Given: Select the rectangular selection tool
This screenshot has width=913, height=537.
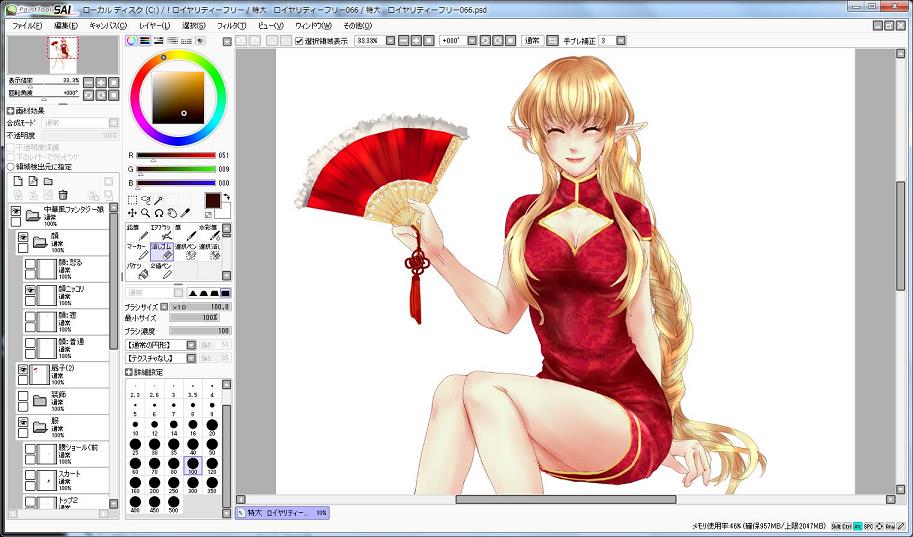Looking at the screenshot, I should point(133,200).
